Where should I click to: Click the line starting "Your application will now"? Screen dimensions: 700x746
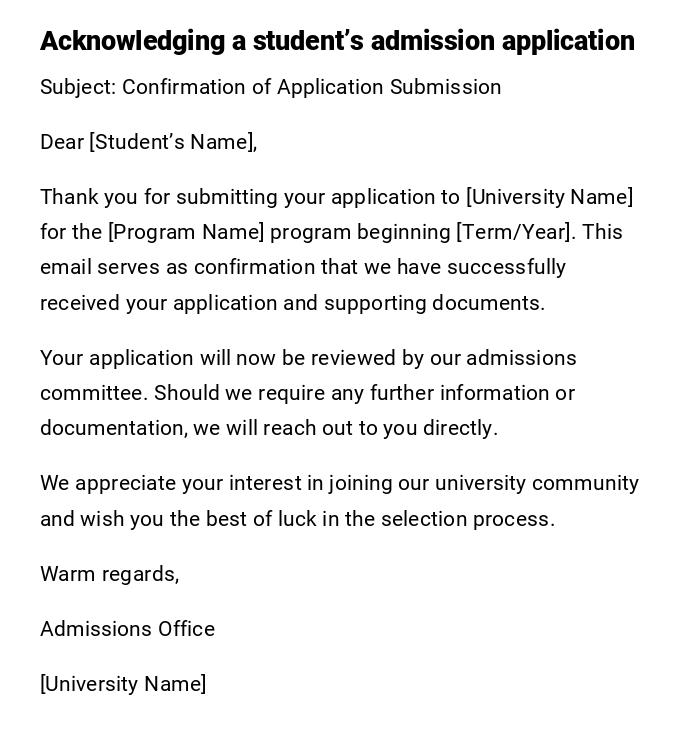308,358
